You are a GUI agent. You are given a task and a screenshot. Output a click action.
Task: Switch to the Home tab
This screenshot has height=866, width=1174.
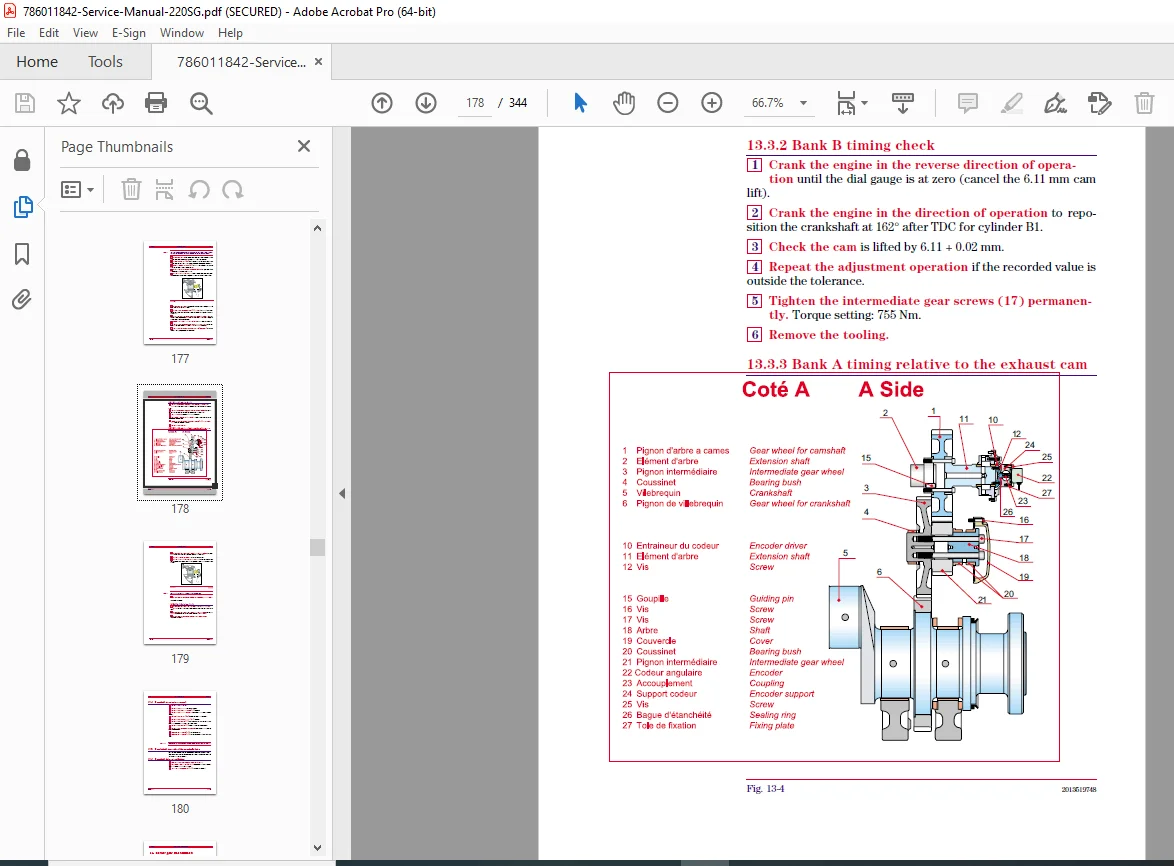pos(37,61)
